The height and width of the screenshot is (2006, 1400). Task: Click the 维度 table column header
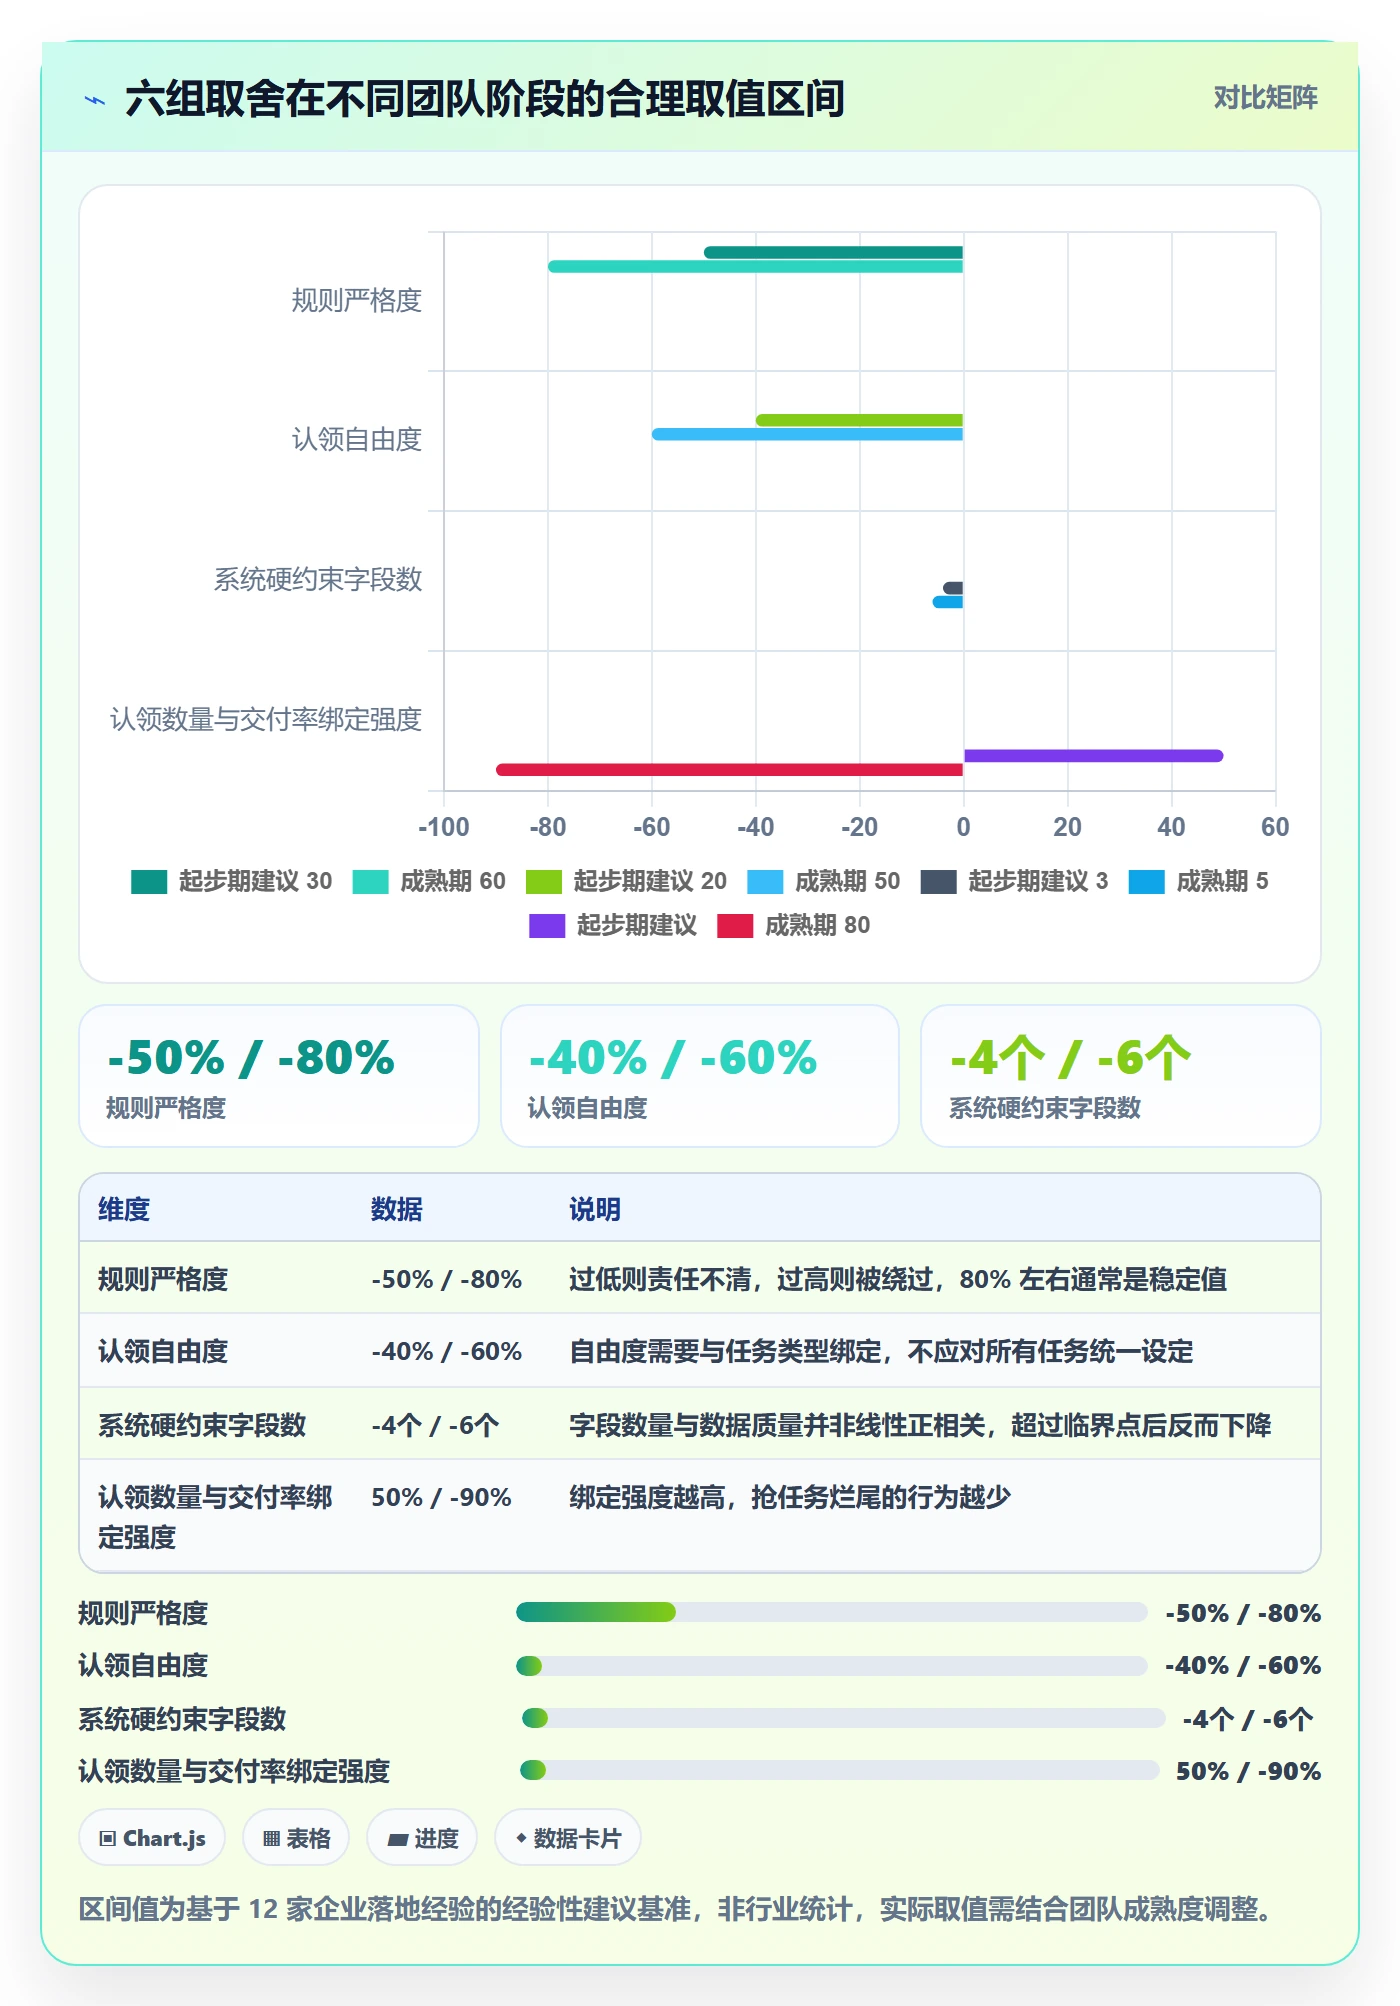coord(124,1209)
